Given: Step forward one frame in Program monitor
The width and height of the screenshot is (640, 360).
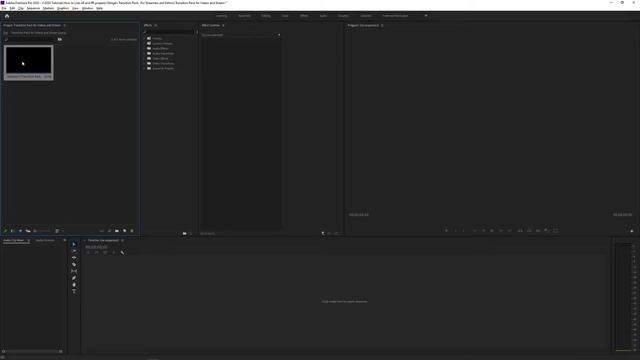Looking at the screenshot, I should click(x=501, y=231).
